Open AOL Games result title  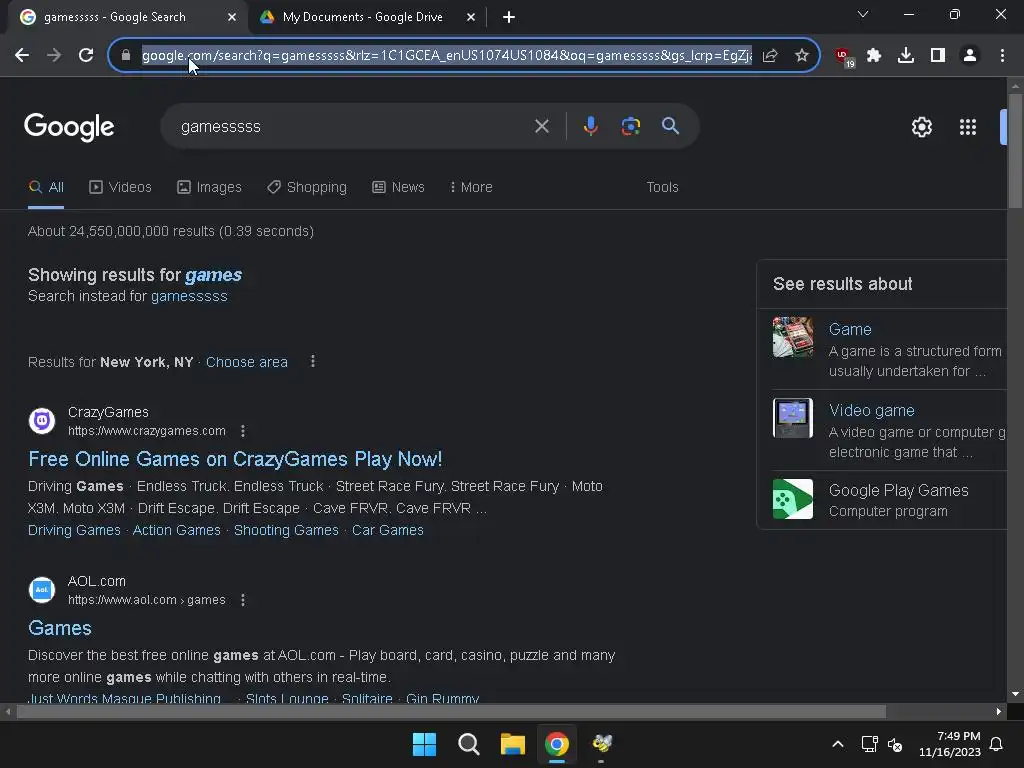60,628
